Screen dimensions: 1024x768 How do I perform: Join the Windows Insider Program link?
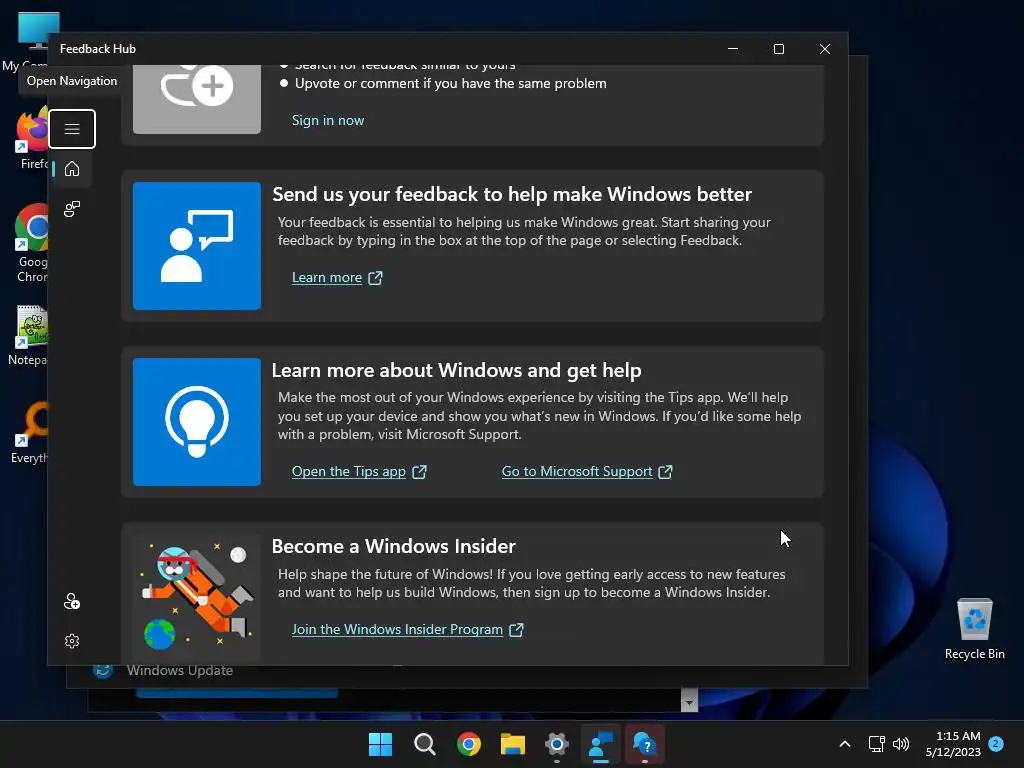[397, 630]
